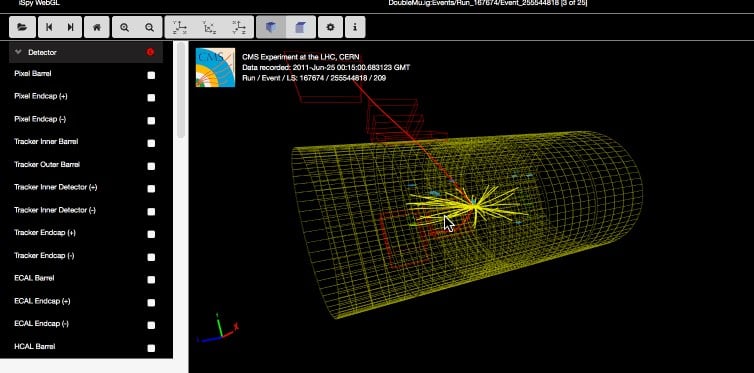Click the CMS logo thumbnail

point(215,68)
